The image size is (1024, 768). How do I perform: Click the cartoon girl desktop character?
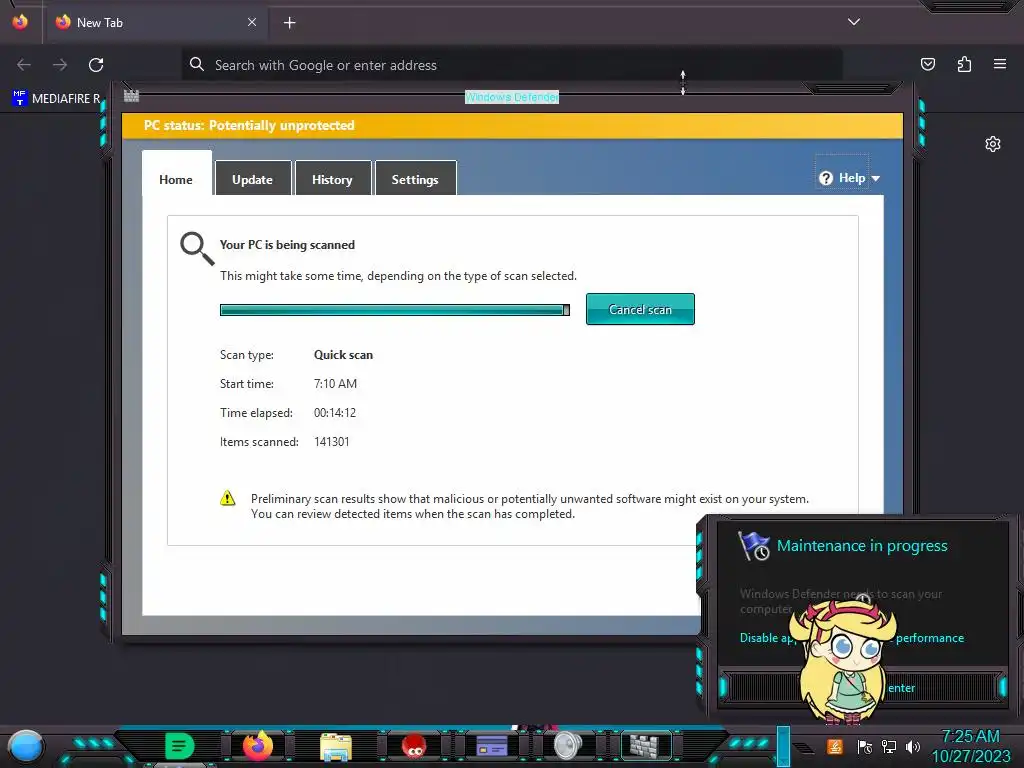point(844,660)
